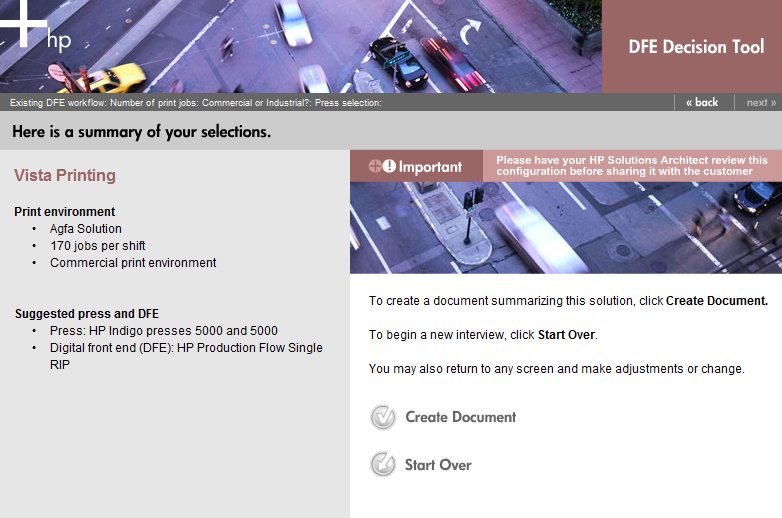This screenshot has width=782, height=518.
Task: Click the Create Document checkmark icon
Action: pyautogui.click(x=383, y=417)
